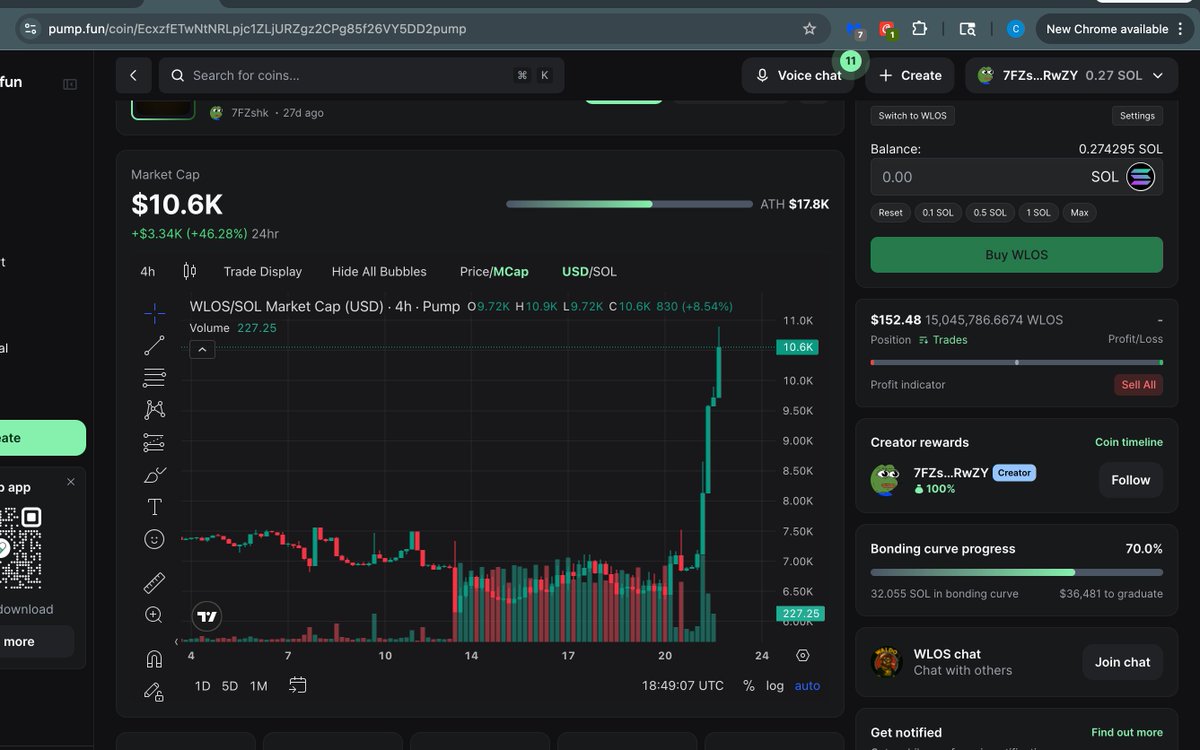This screenshot has height=750, width=1200.
Task: Select the crosshair cursor chart tool
Action: pos(154,314)
